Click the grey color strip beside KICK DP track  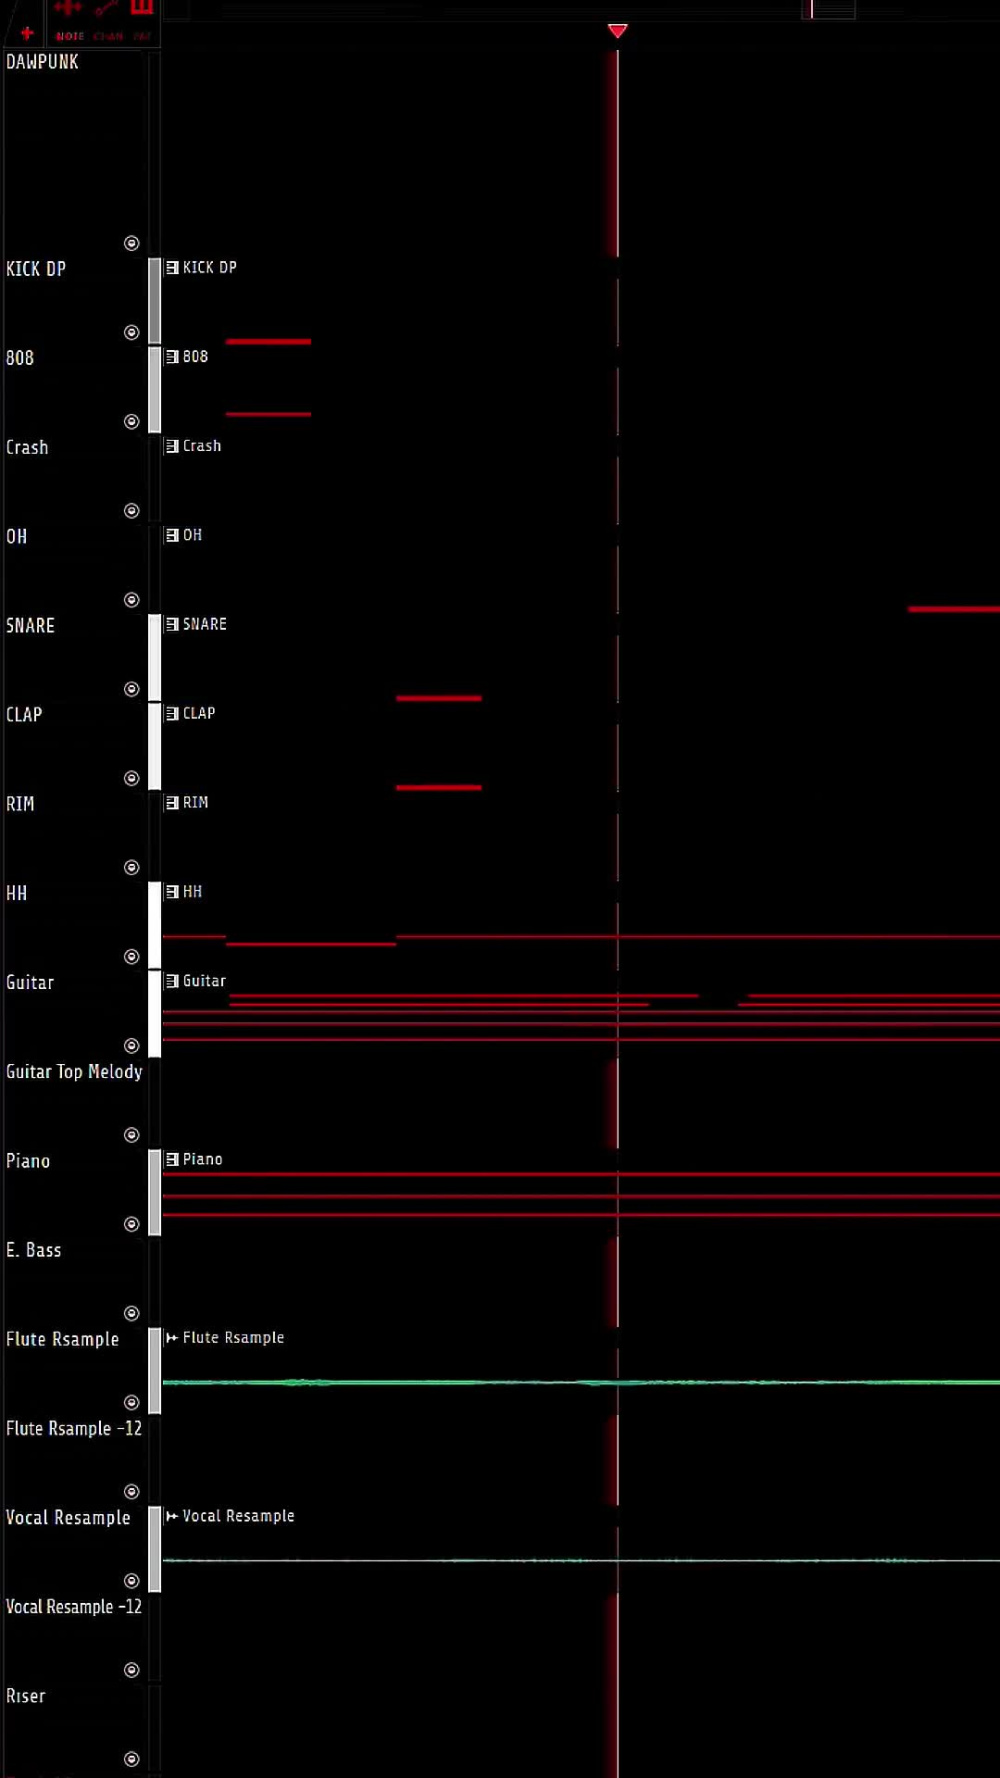[155, 300]
